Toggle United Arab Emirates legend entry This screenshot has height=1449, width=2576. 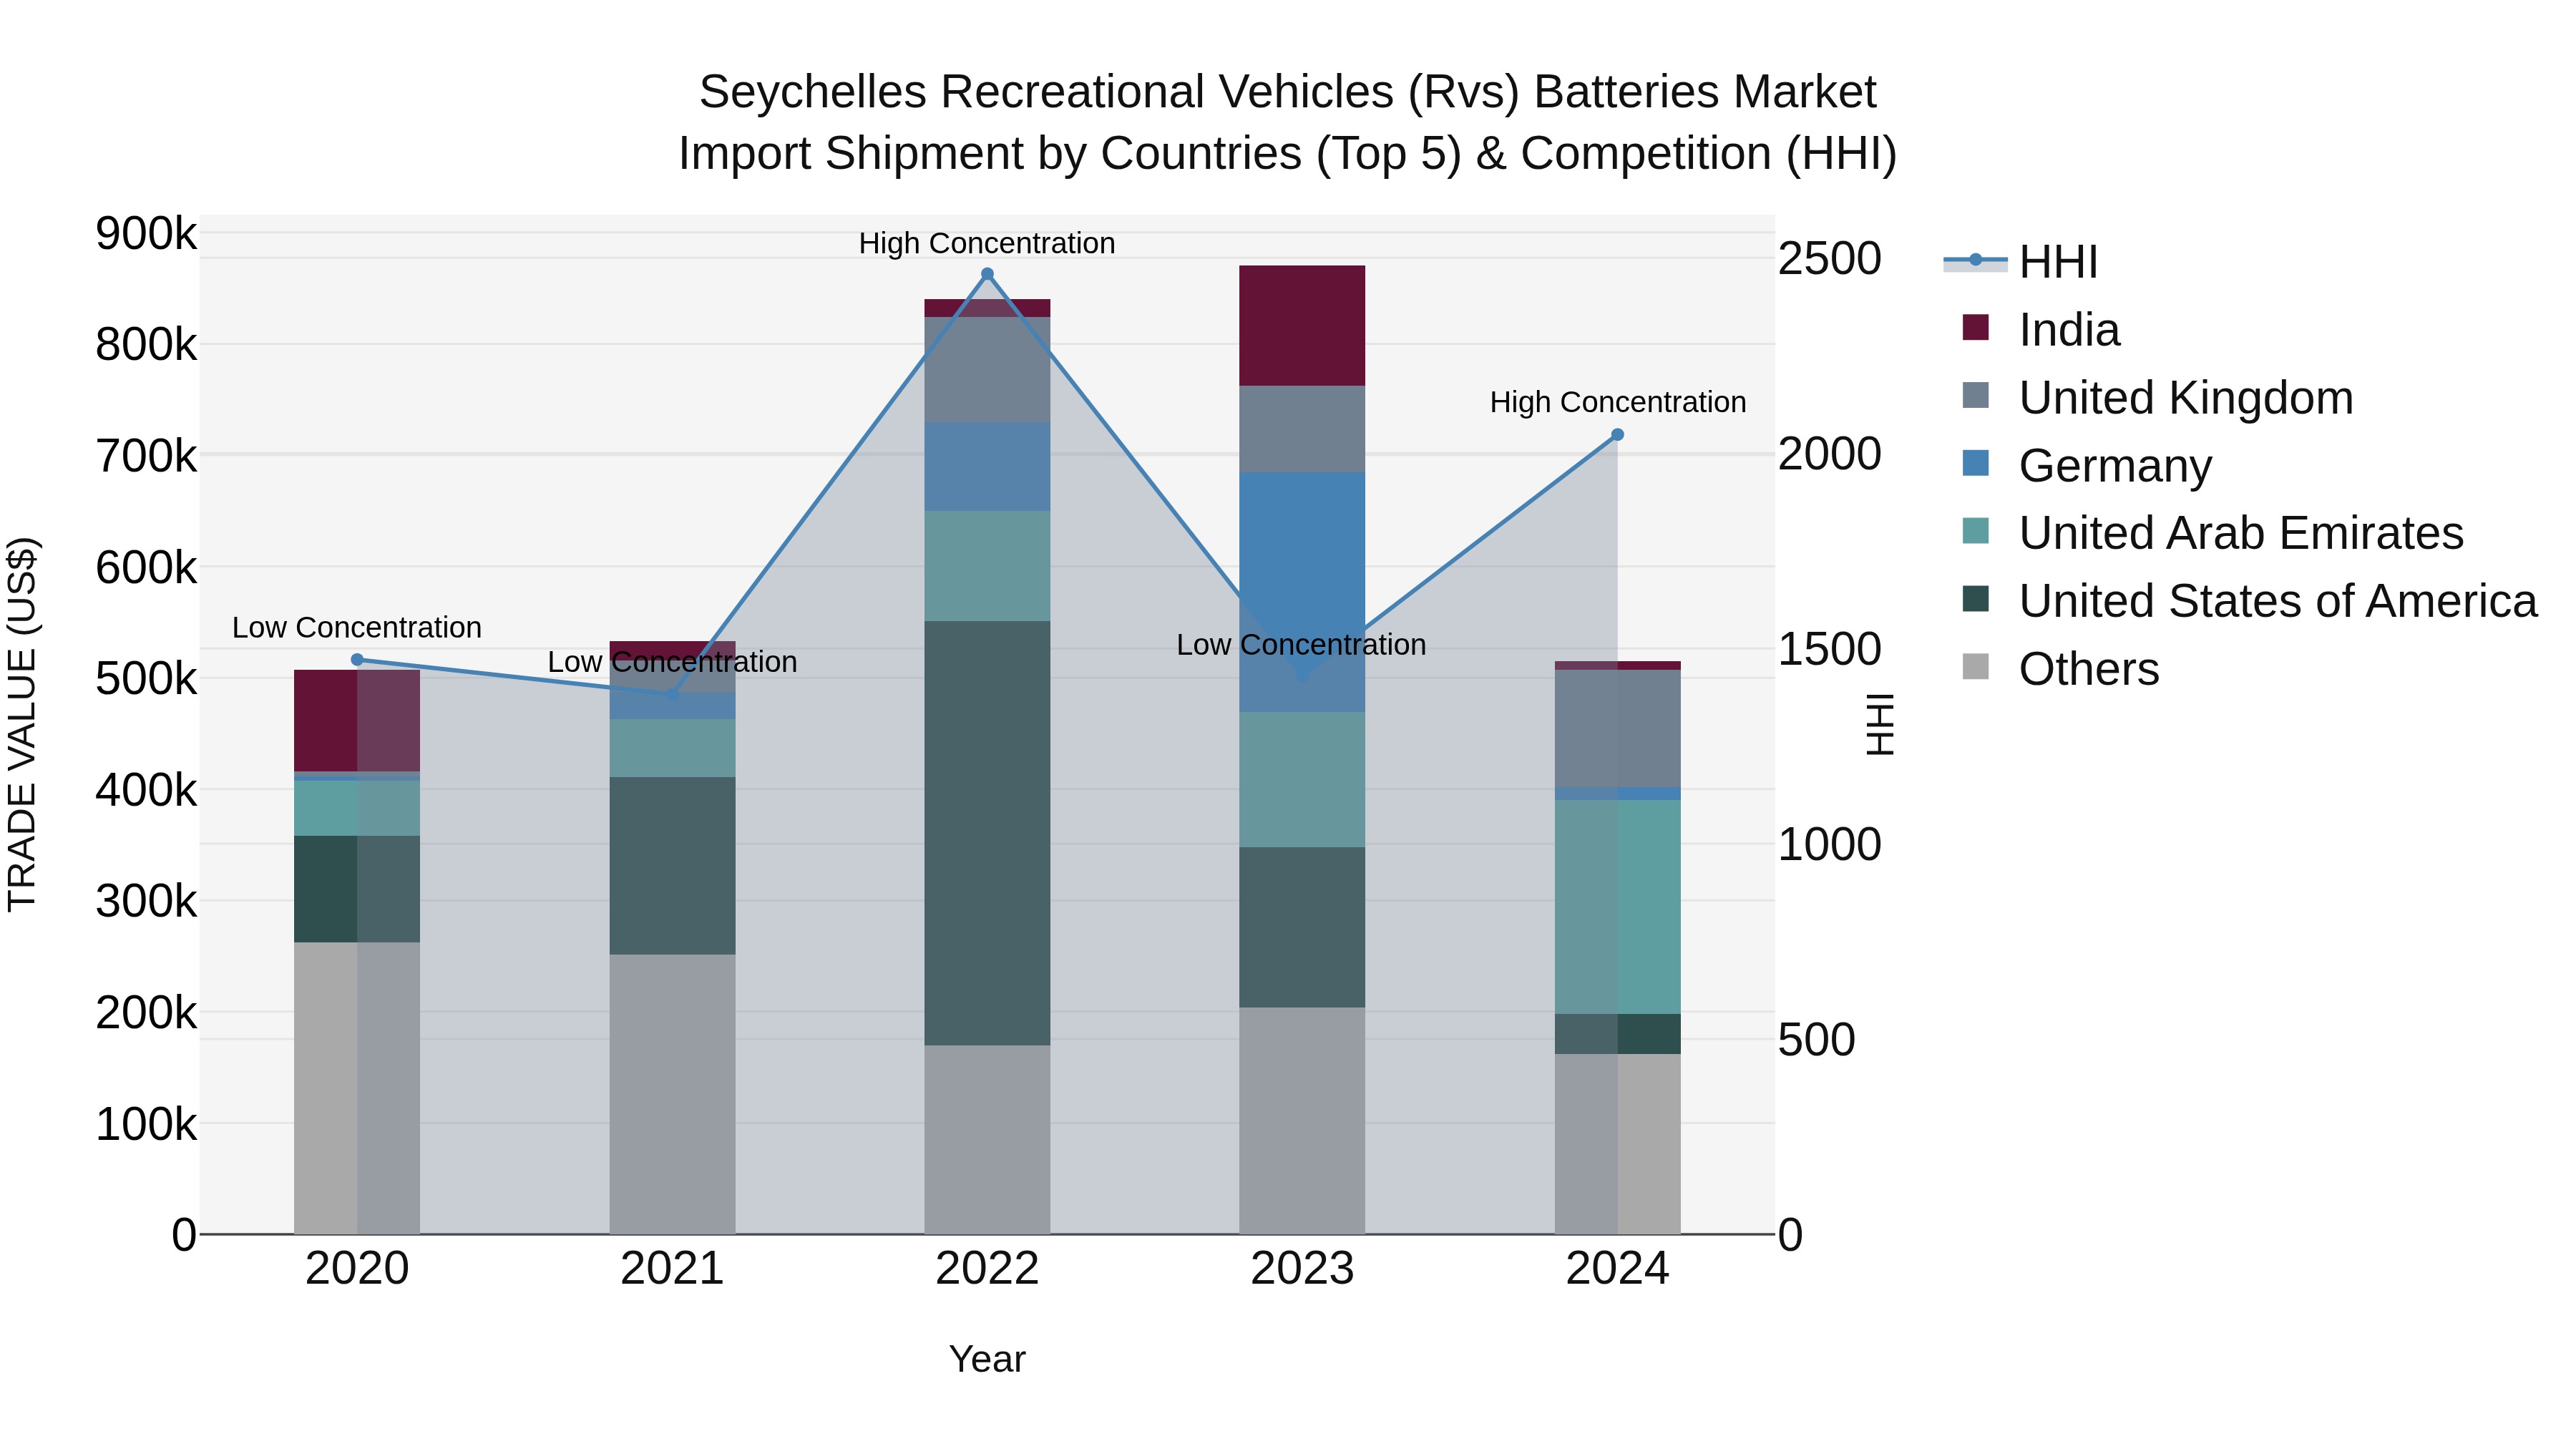pyautogui.click(x=2213, y=533)
